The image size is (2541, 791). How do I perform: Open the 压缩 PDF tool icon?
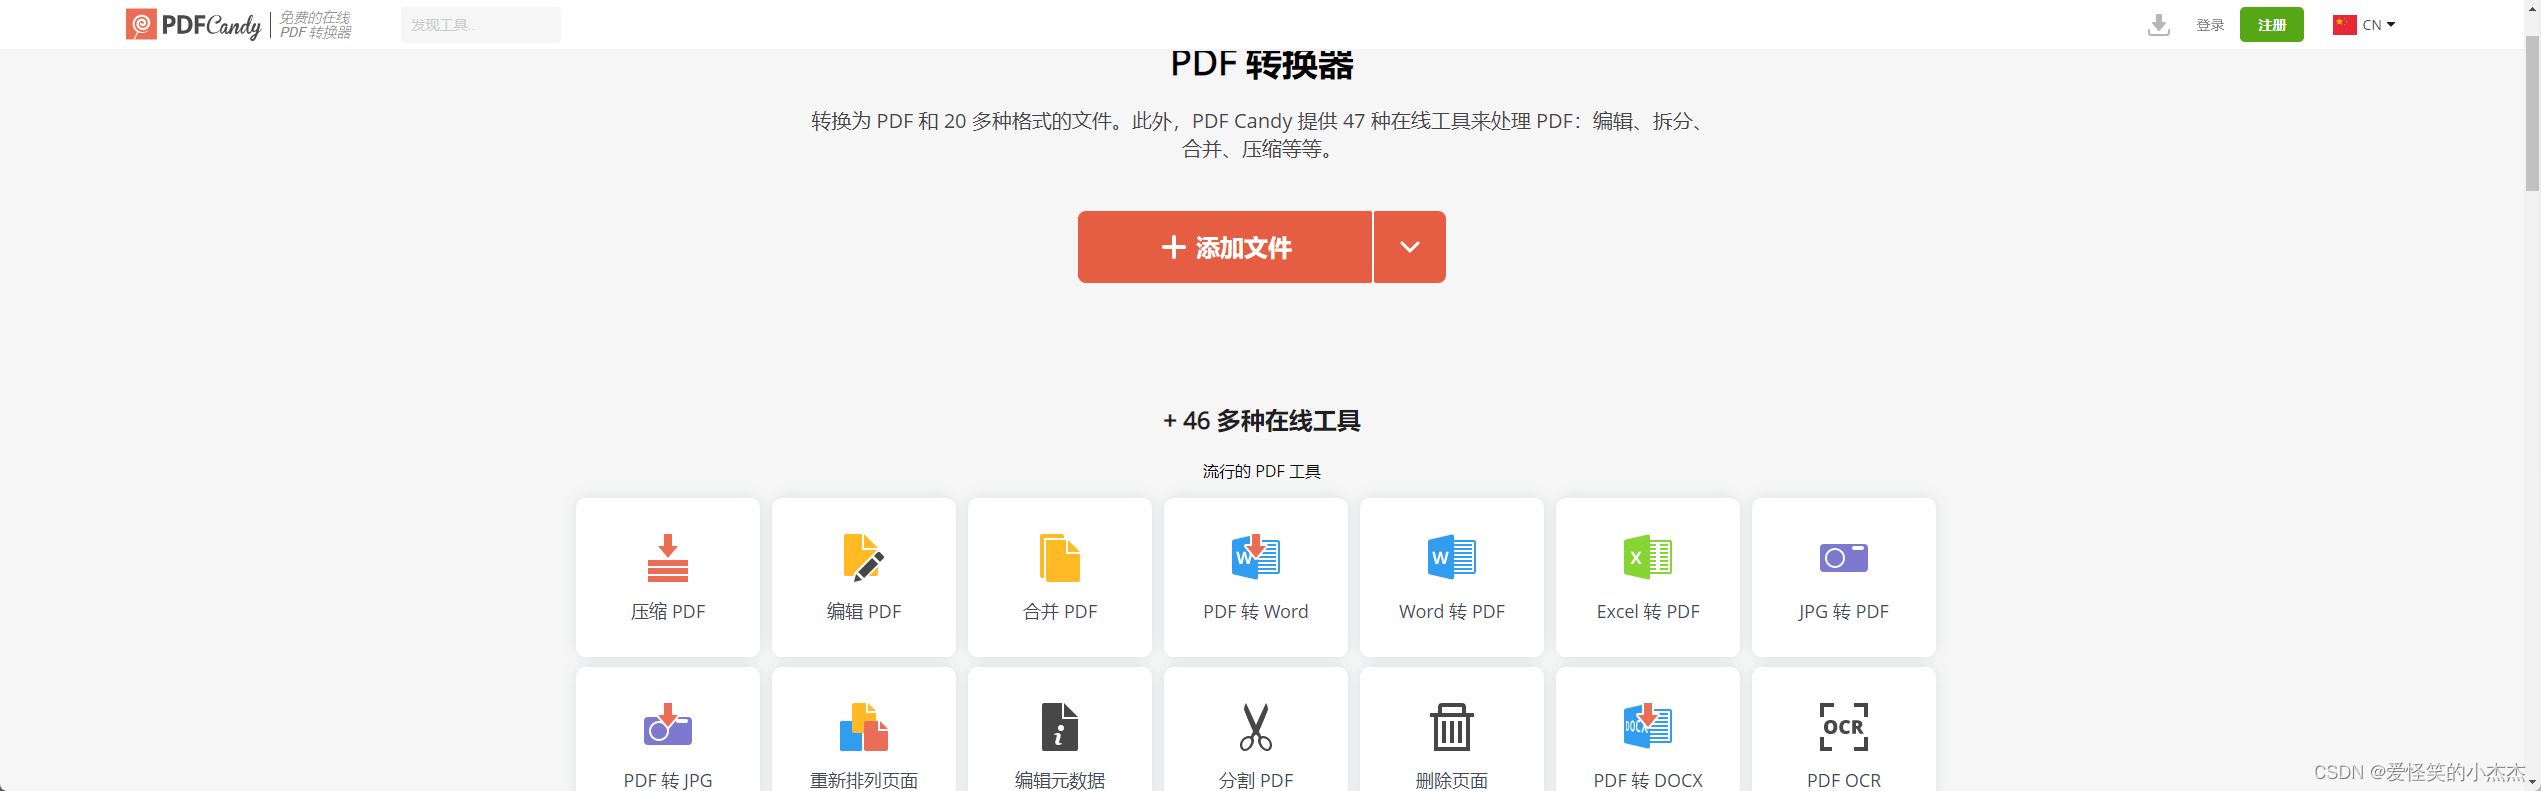668,558
